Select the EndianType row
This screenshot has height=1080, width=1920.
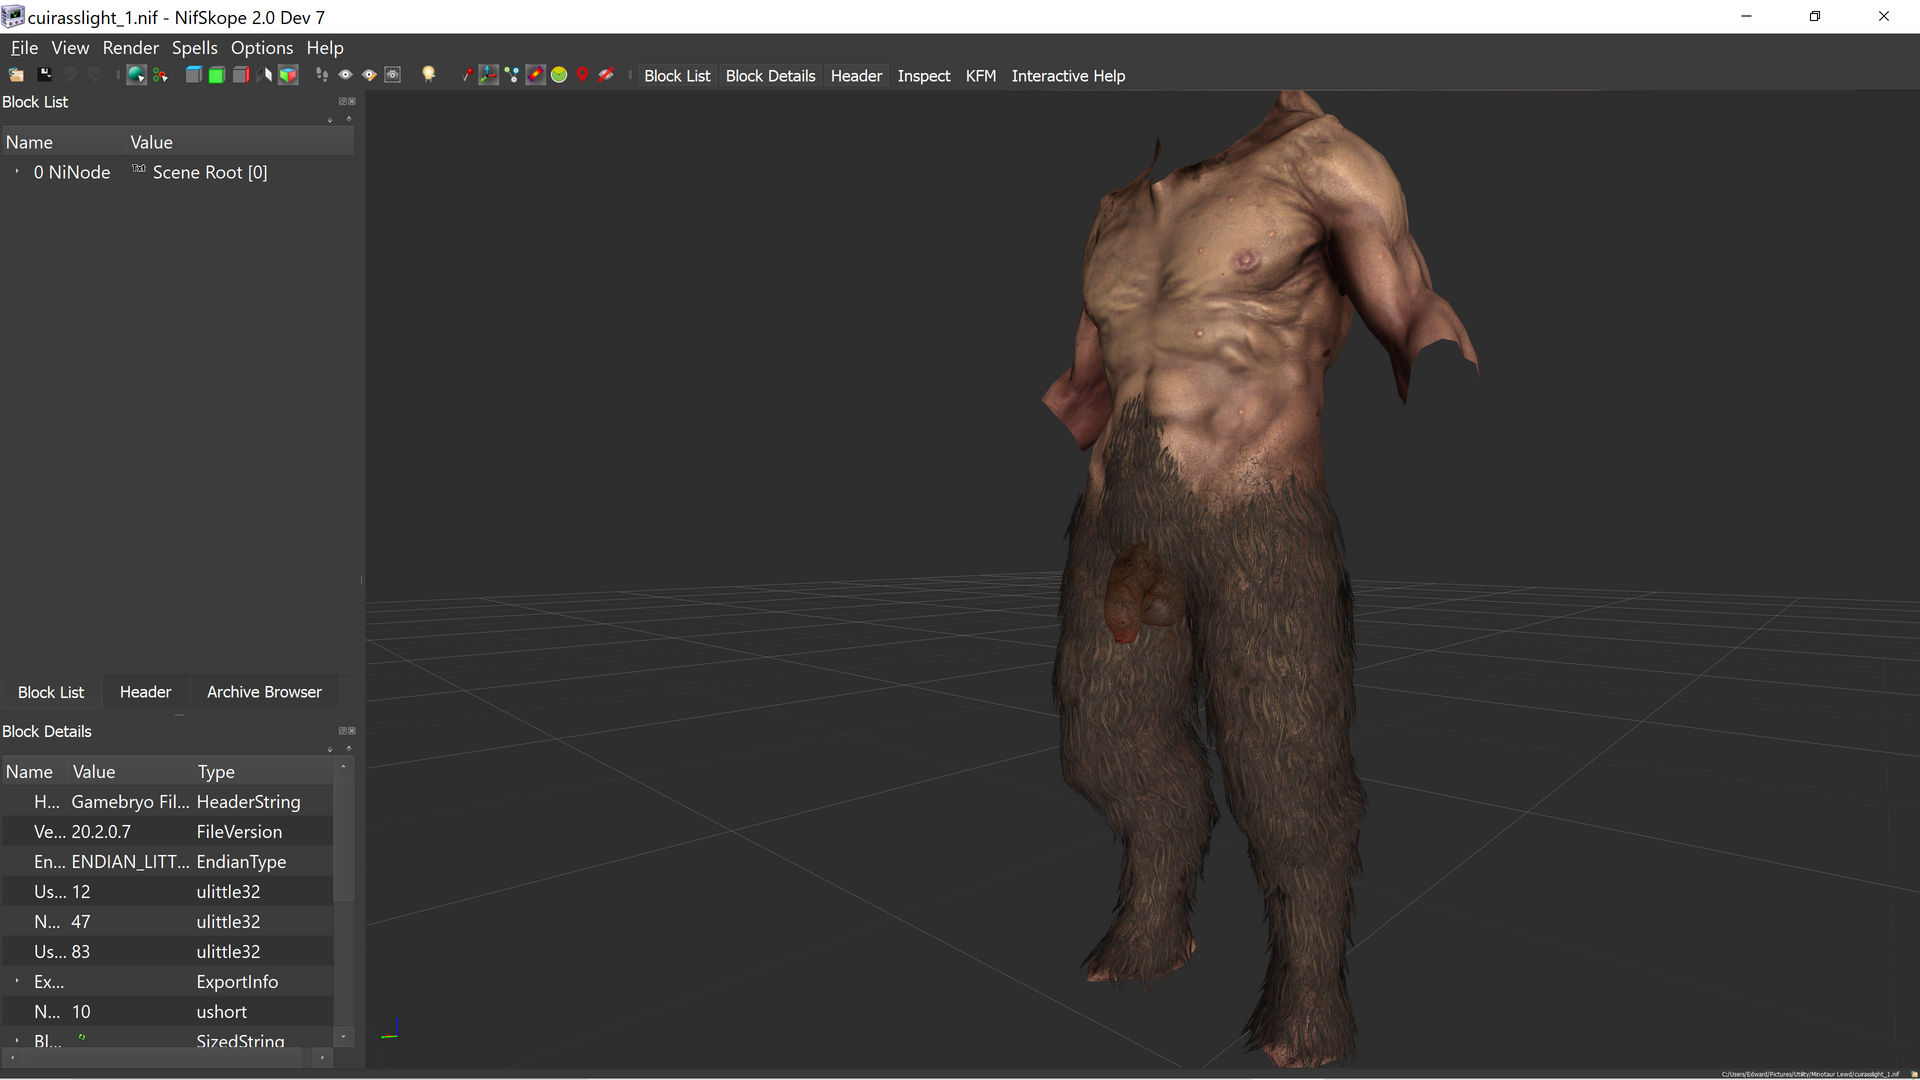coord(167,862)
